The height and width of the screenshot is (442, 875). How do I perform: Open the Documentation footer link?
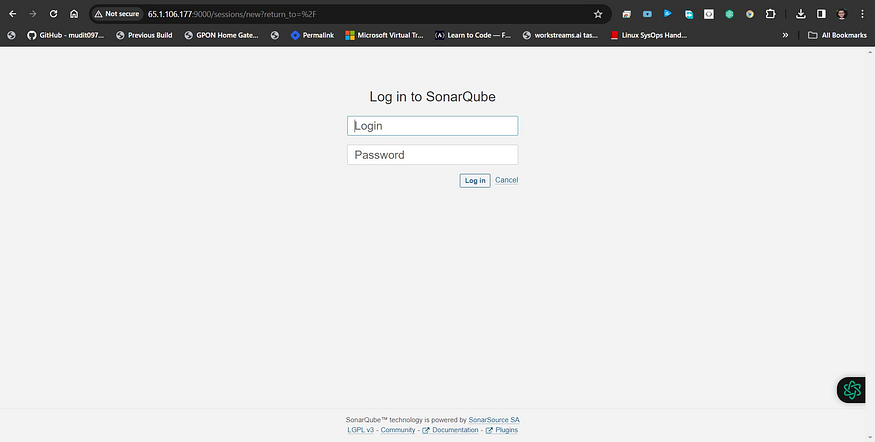(x=451, y=430)
